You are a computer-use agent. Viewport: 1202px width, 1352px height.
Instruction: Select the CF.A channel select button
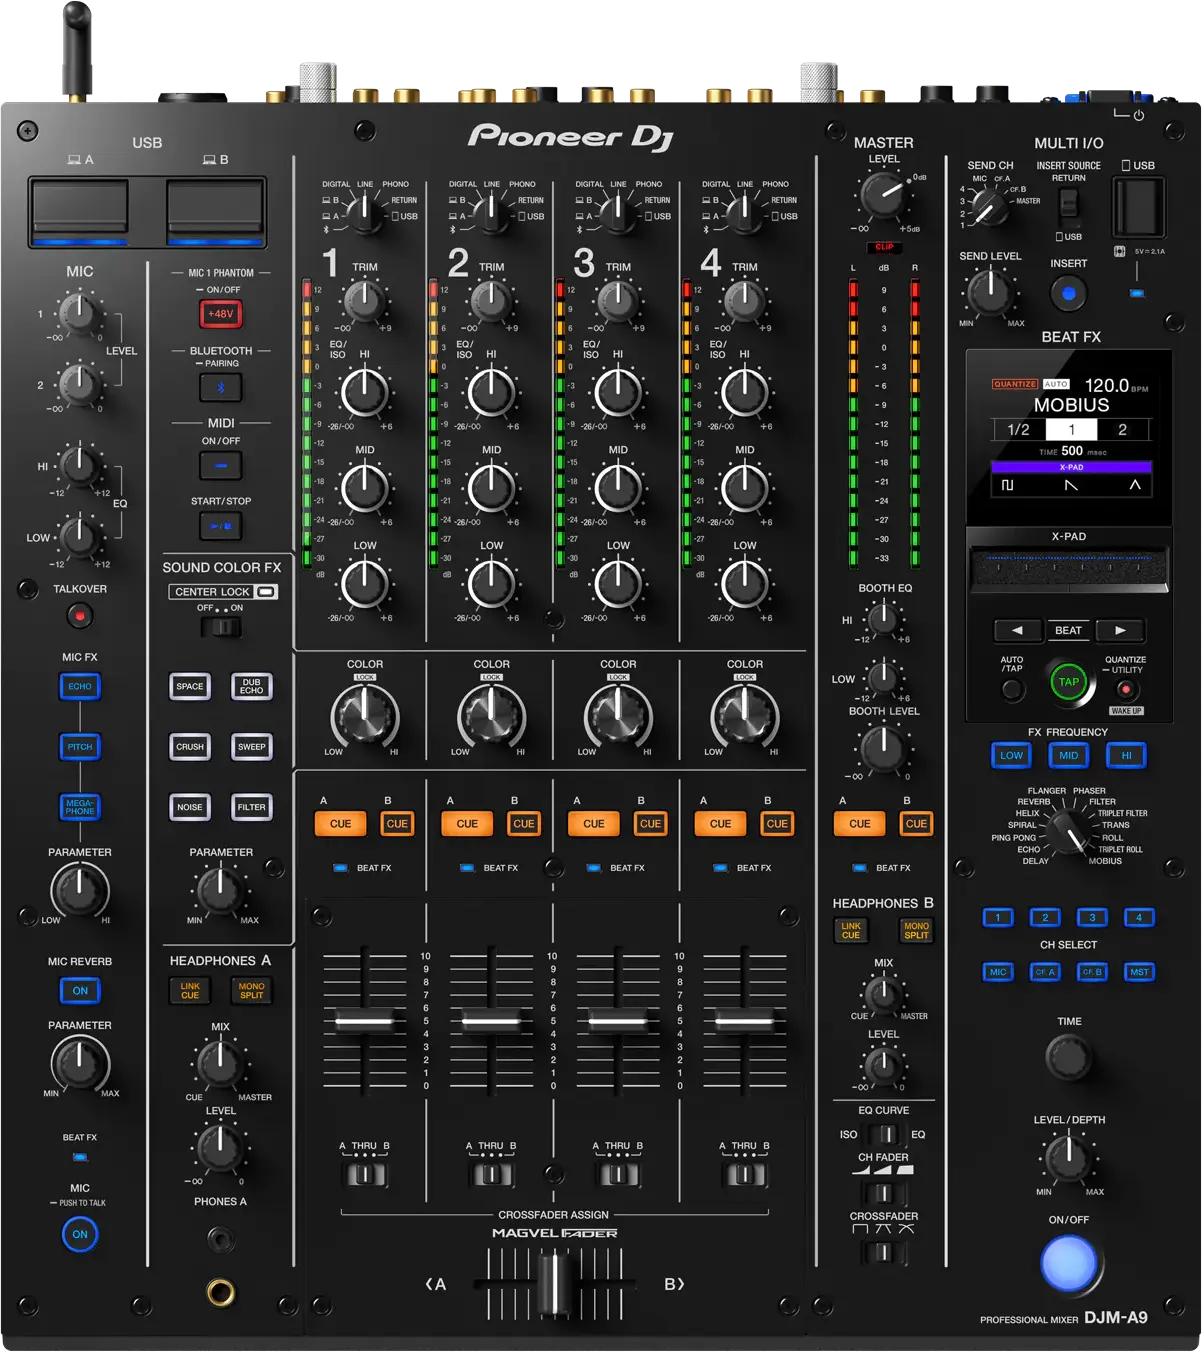(x=1045, y=972)
